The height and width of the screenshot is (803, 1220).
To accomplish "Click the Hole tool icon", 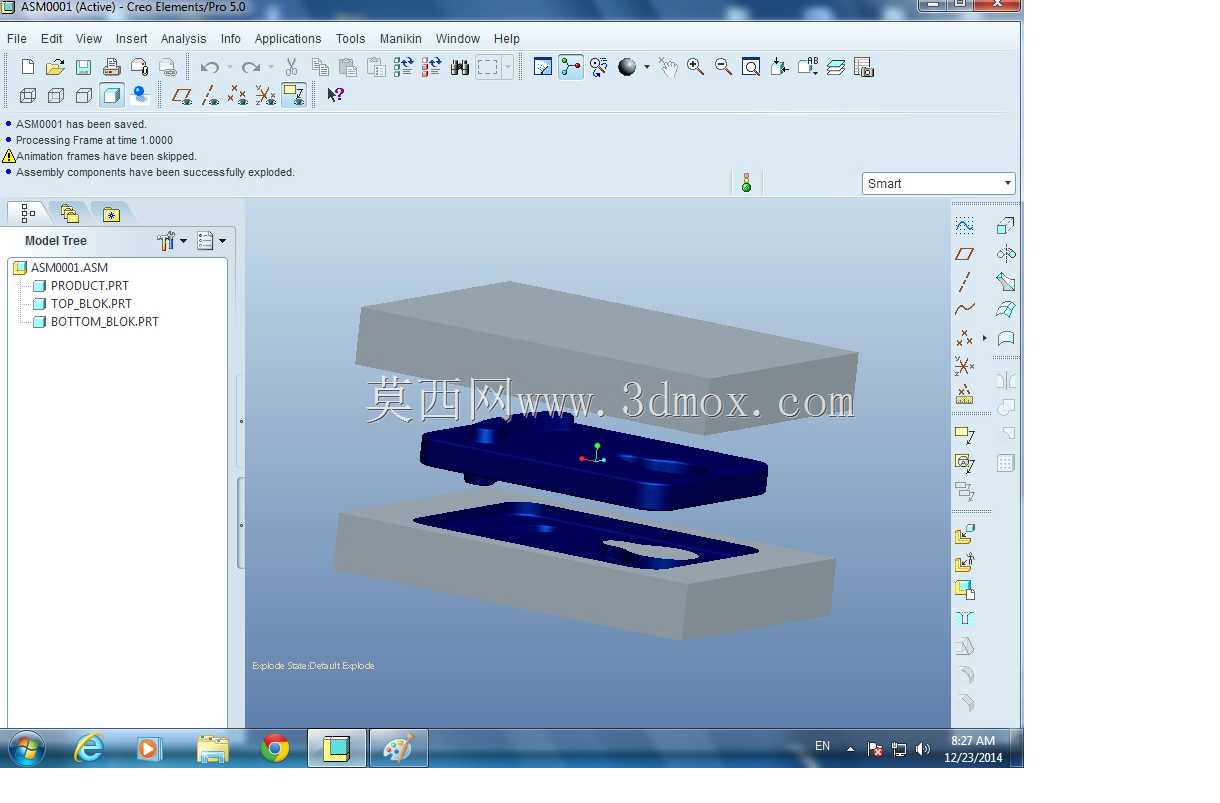I will pos(965,618).
